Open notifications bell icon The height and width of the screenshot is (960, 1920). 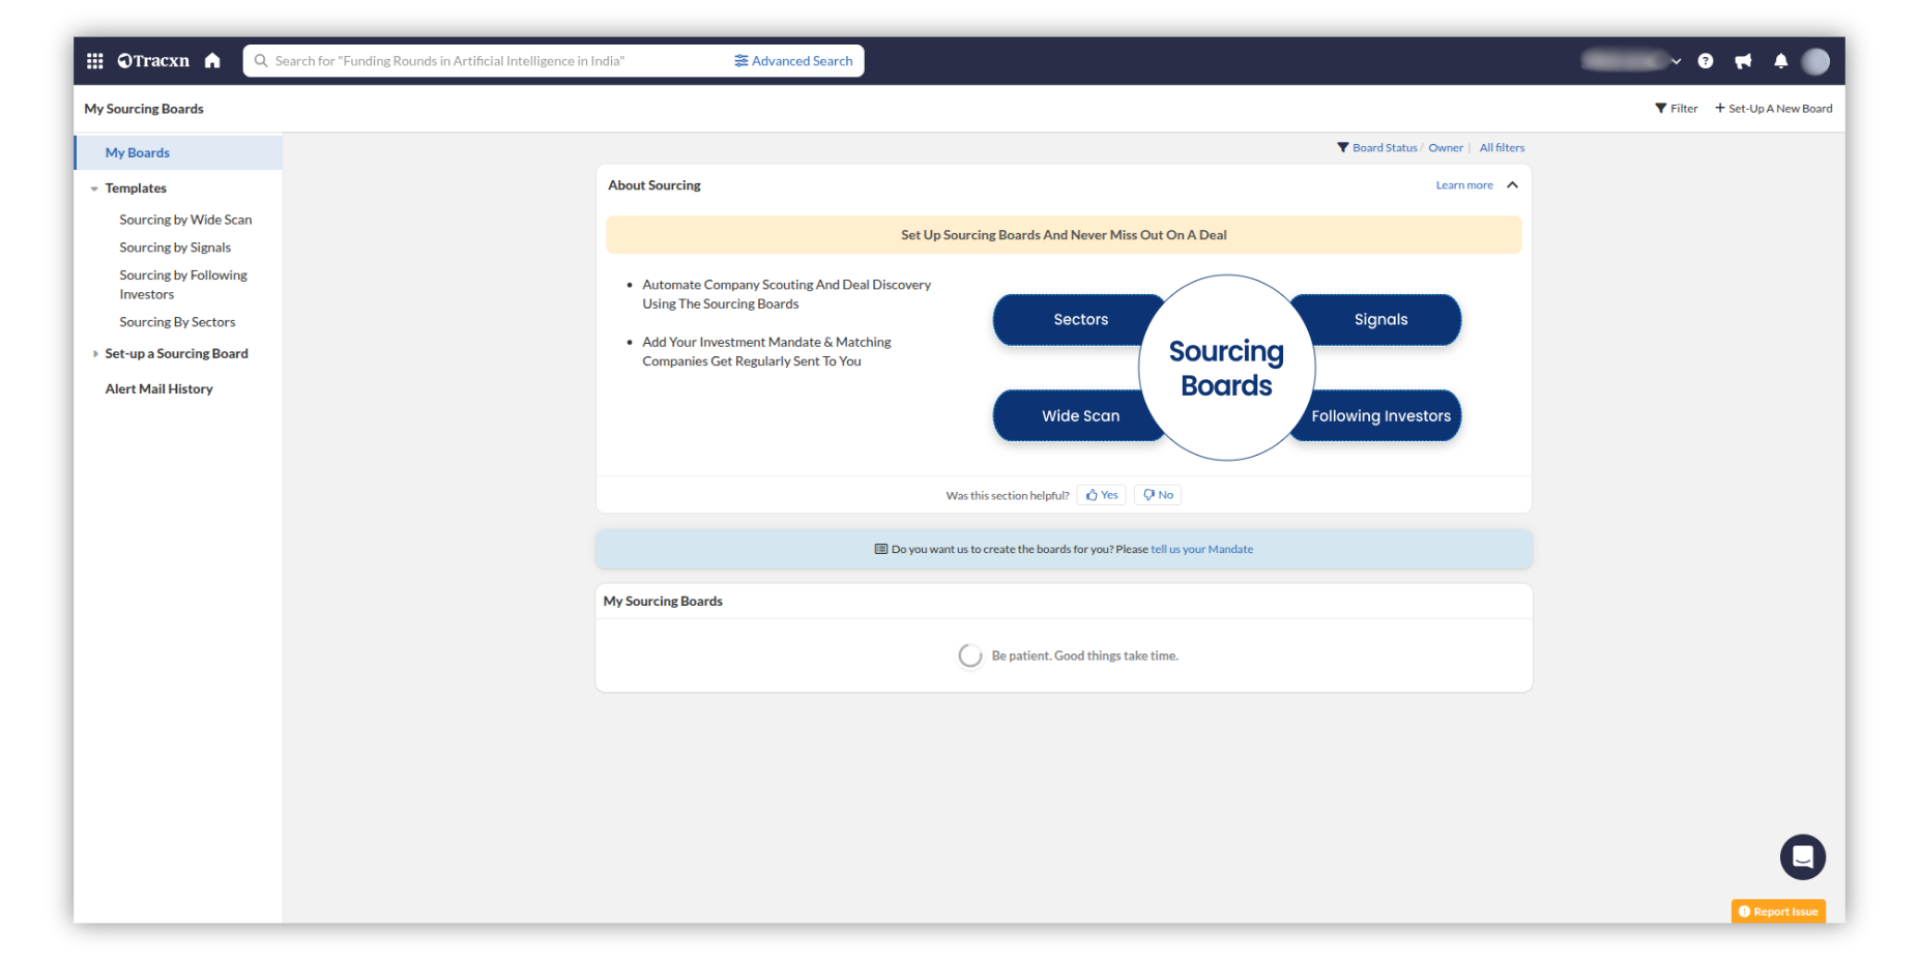click(1780, 61)
